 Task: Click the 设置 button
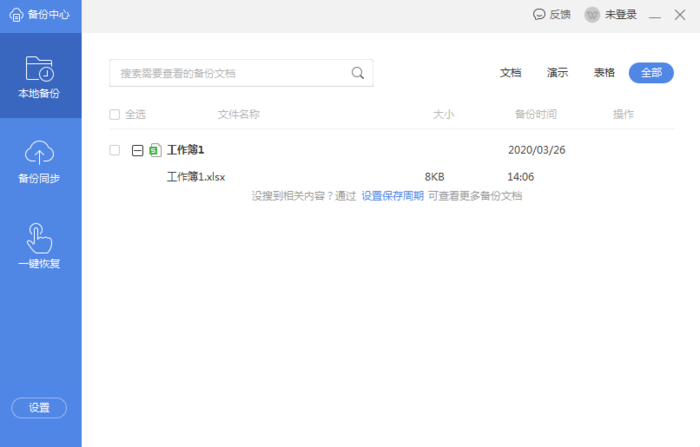[39, 408]
